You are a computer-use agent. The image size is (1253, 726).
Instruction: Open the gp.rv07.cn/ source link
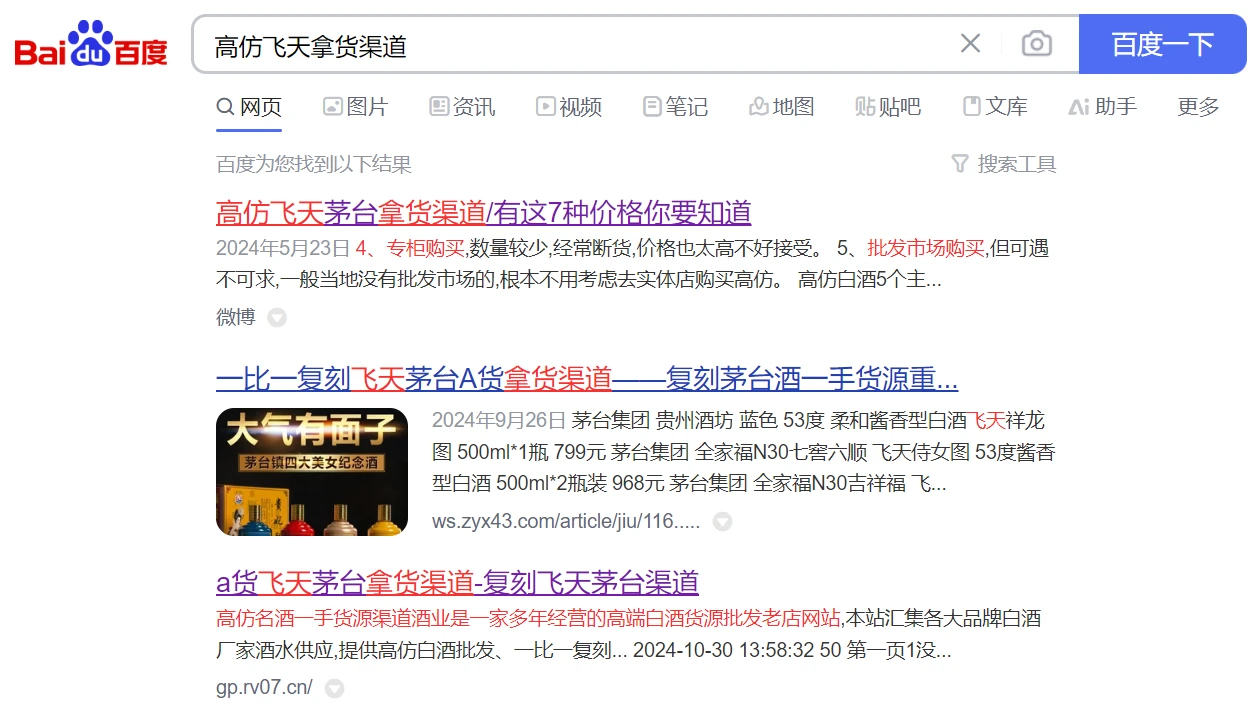264,688
